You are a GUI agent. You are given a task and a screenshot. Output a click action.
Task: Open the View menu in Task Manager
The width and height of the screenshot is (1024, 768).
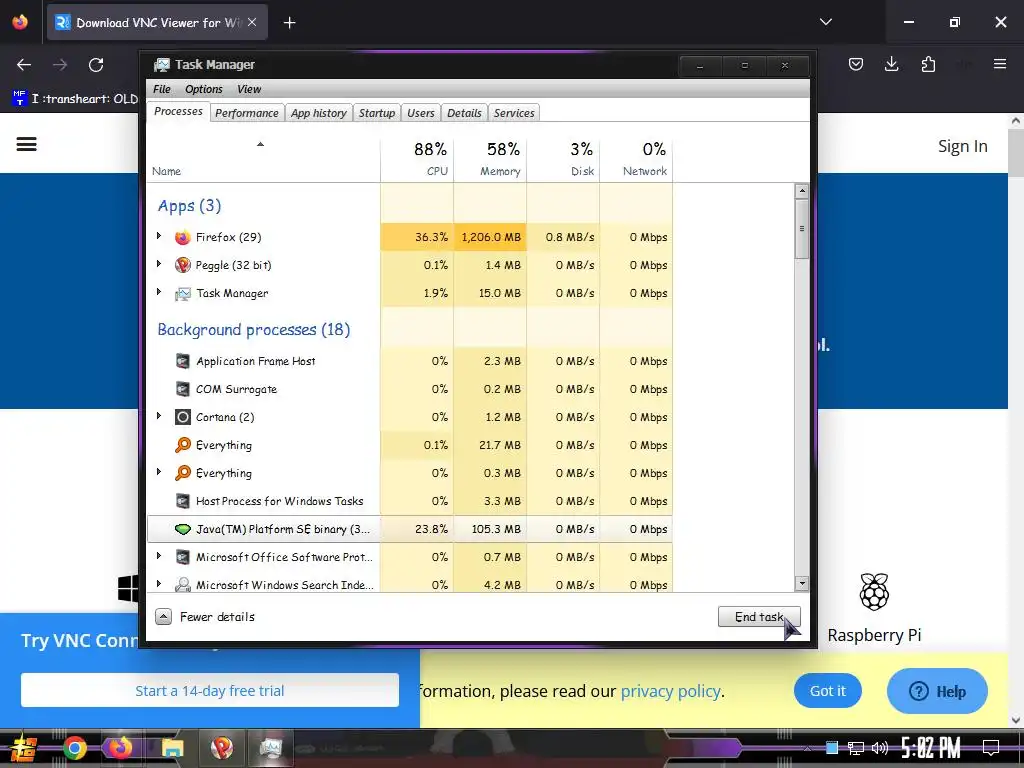tap(249, 89)
